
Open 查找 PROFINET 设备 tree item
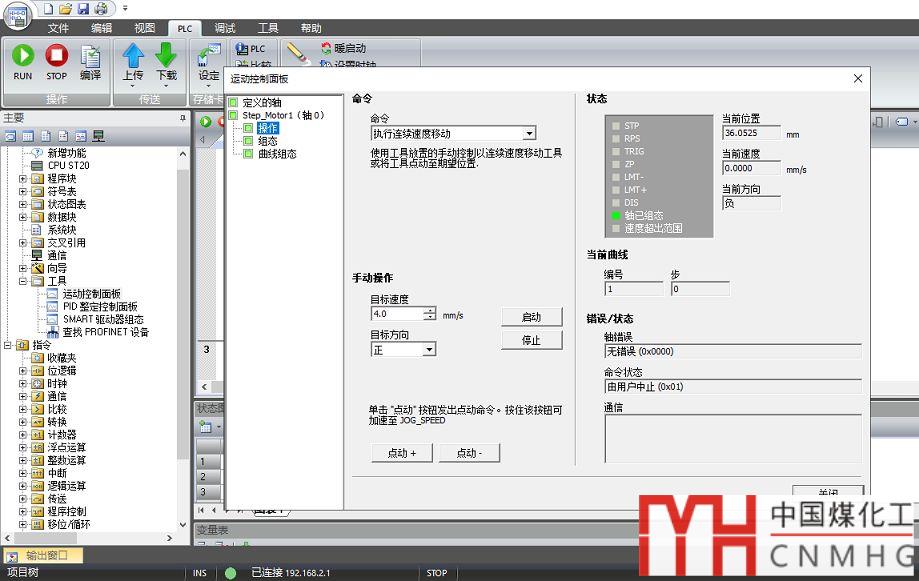click(x=105, y=332)
